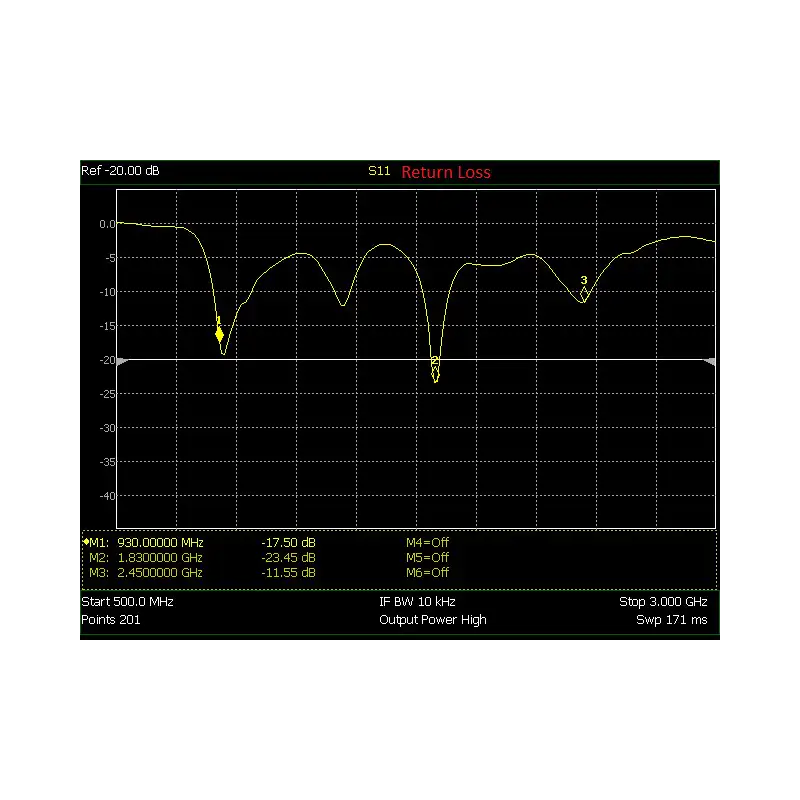Click the "-11.55 dB" marker value
The height and width of the screenshot is (800, 800).
point(288,573)
